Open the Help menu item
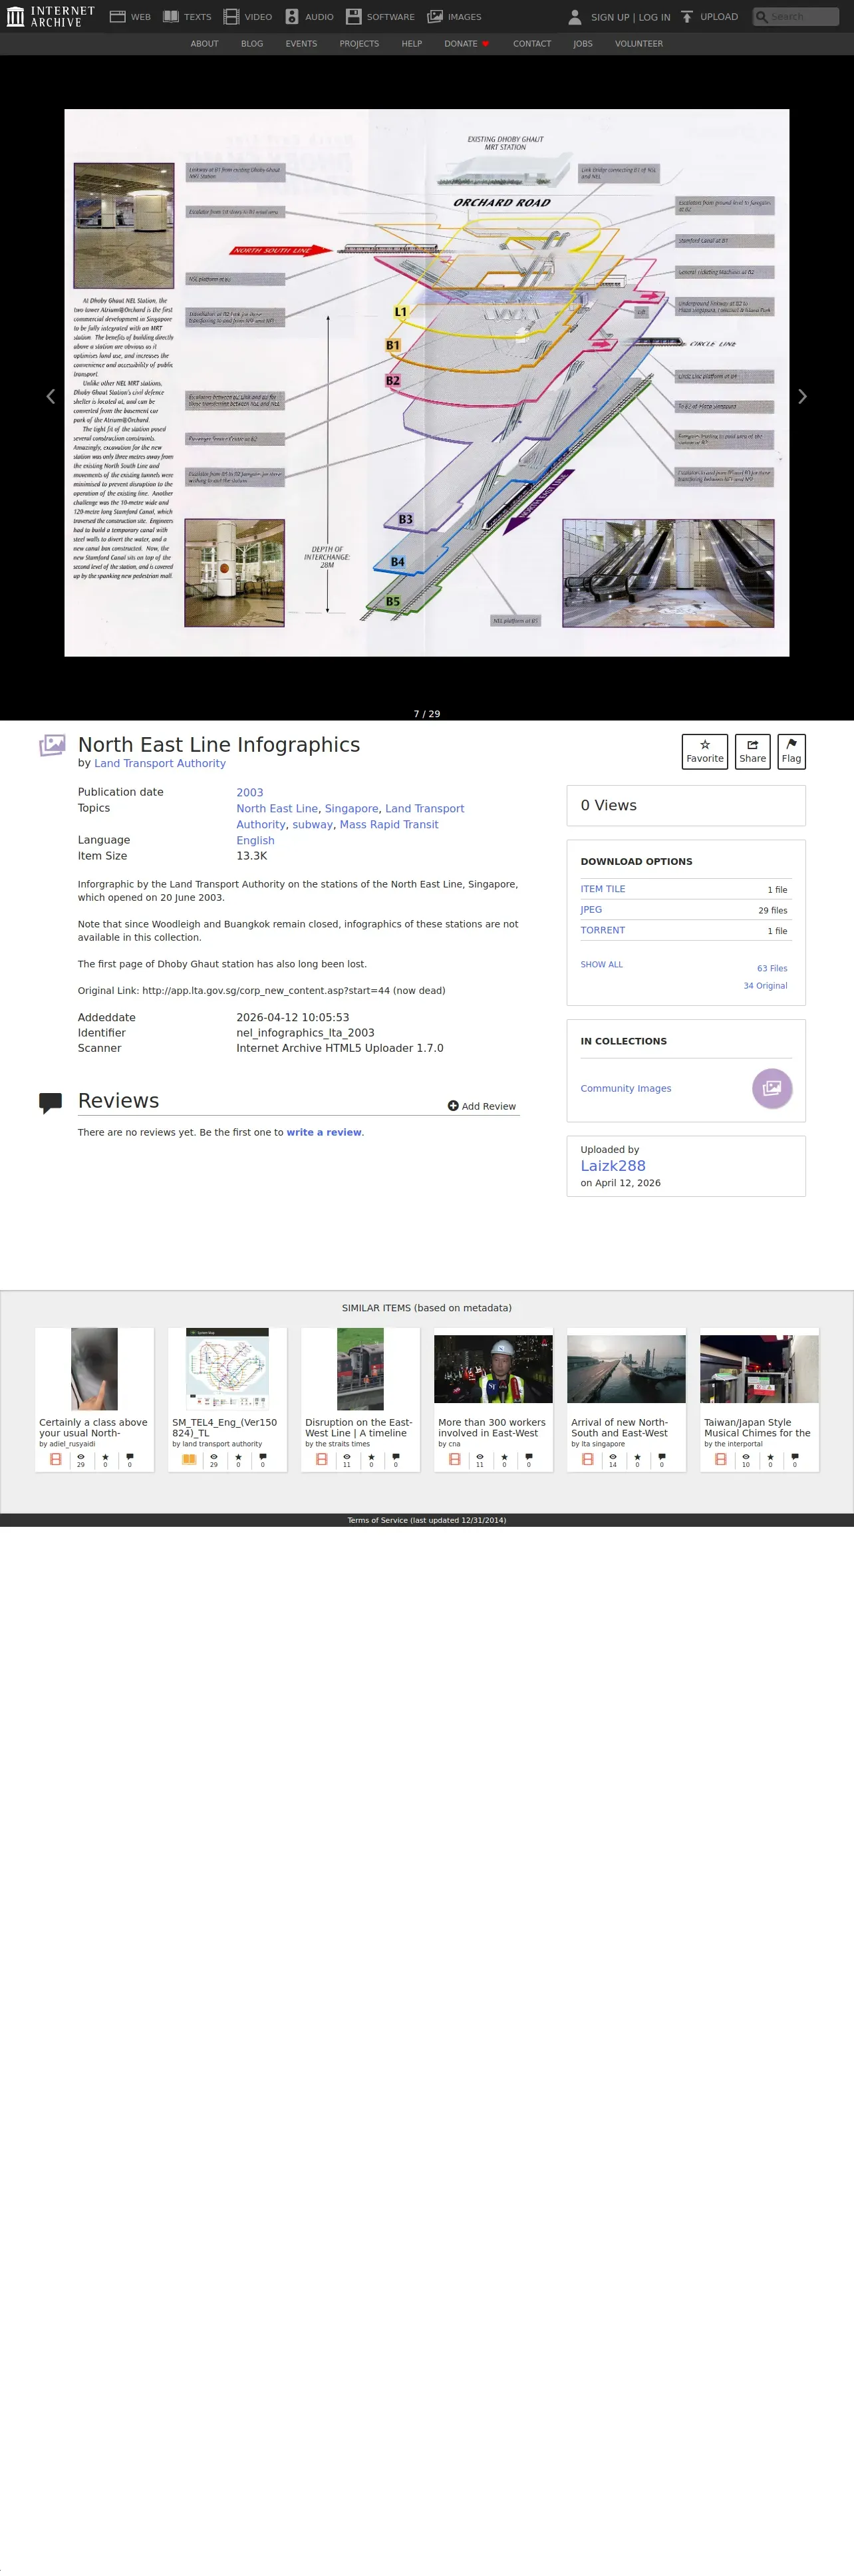854x2576 pixels. click(412, 44)
